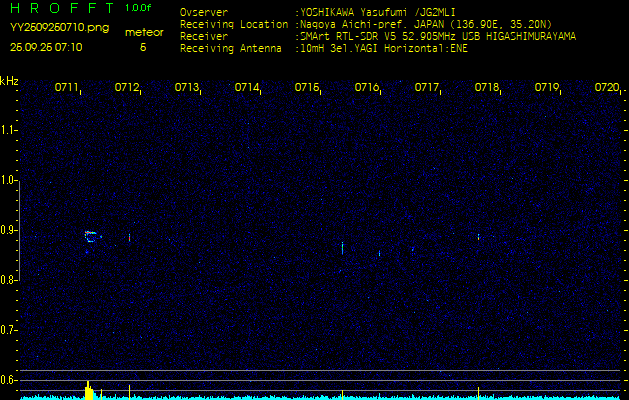This screenshot has height=400, width=629.
Task: Click the yellow signal spike at bottom
Action: [88, 391]
